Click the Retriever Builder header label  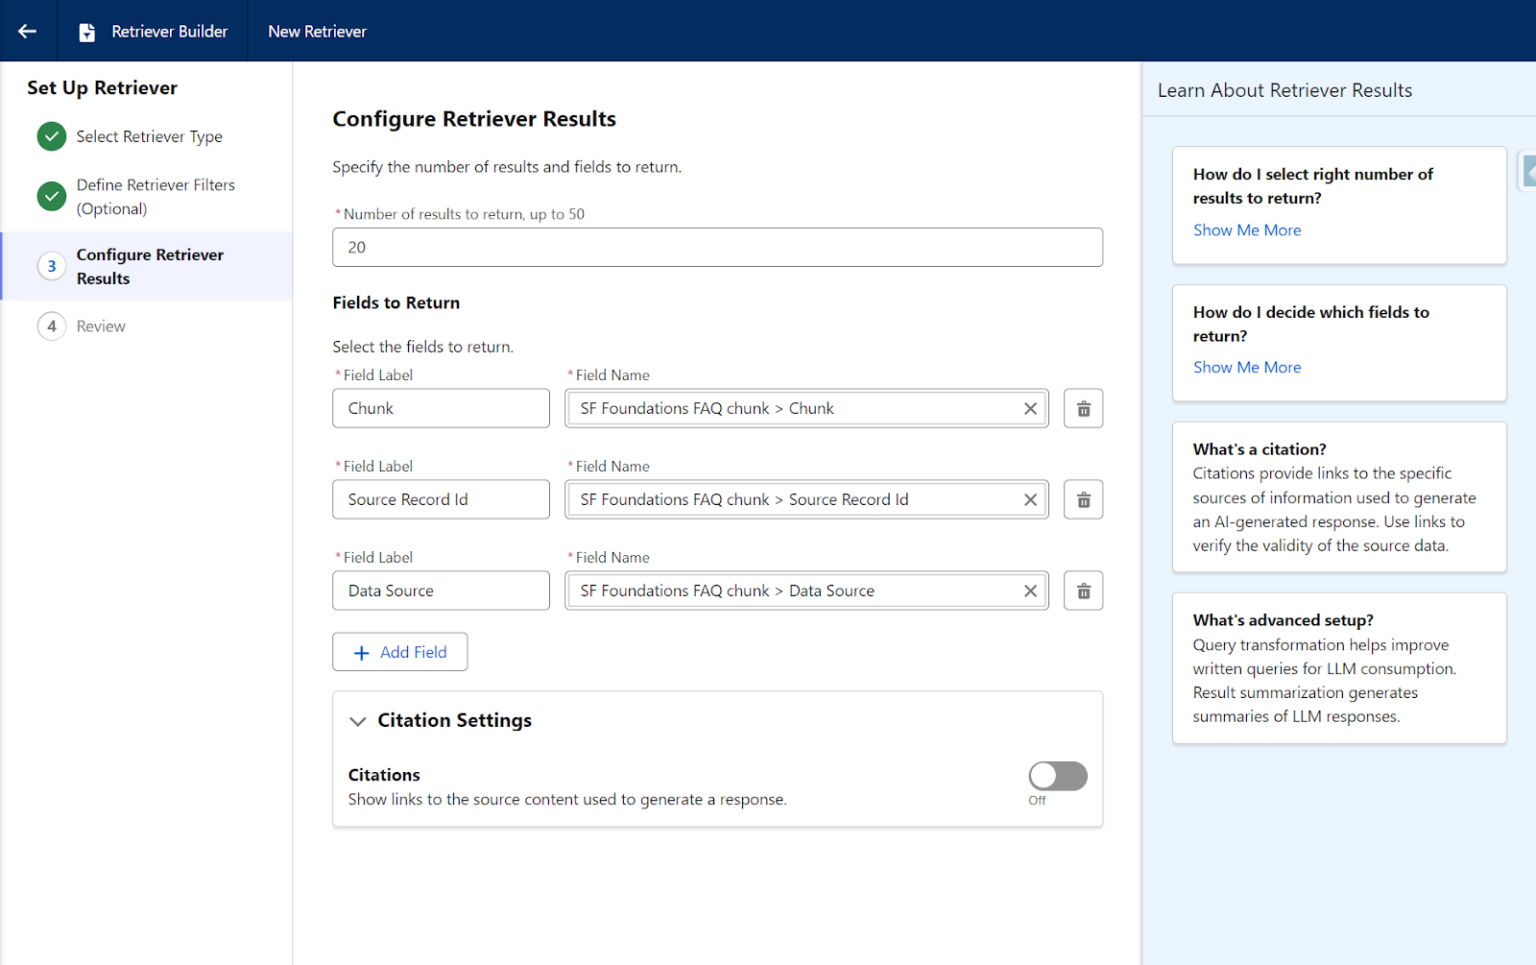click(169, 31)
